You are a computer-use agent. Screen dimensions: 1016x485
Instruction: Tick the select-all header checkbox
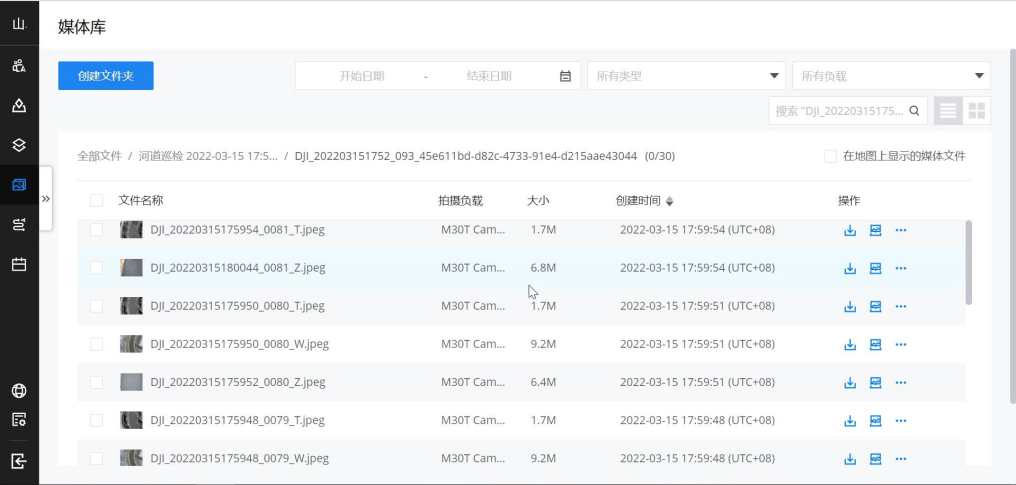pyautogui.click(x=97, y=201)
